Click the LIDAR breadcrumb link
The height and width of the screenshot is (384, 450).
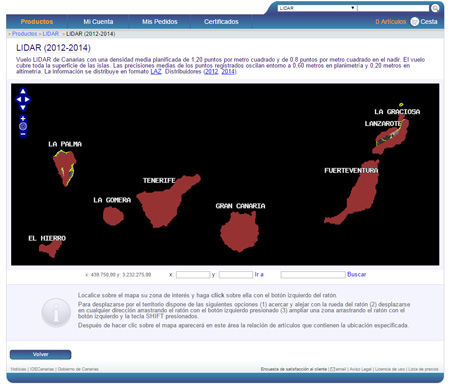pos(51,34)
